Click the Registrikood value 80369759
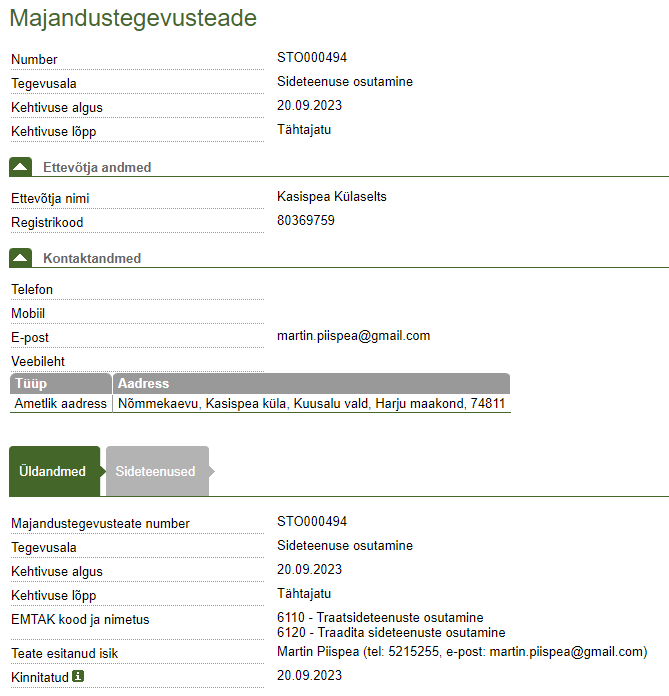This screenshot has width=669, height=696. click(x=305, y=220)
